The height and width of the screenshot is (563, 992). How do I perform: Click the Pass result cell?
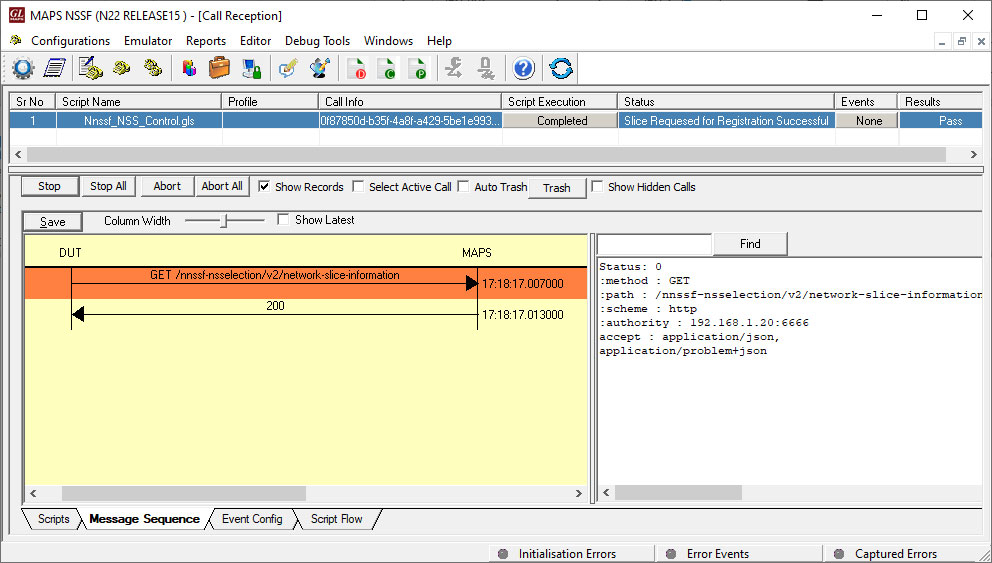[943, 121]
